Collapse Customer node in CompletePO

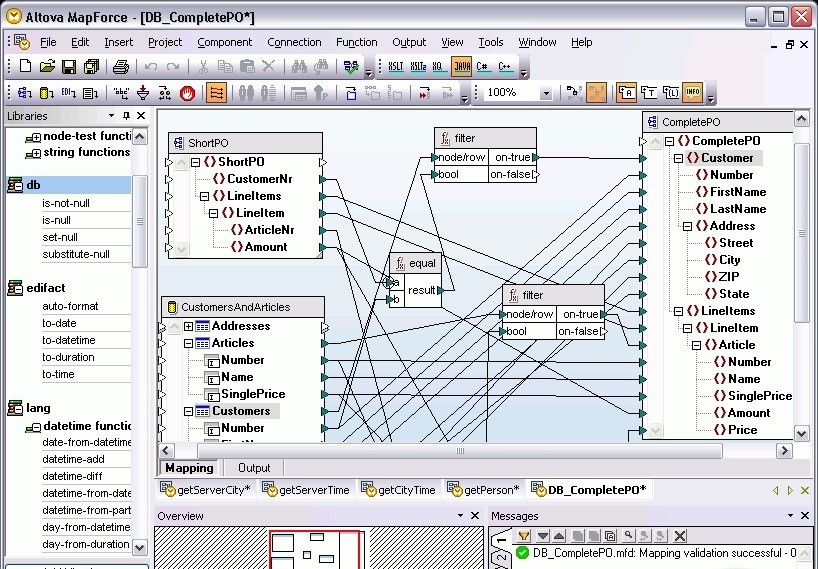coord(679,158)
